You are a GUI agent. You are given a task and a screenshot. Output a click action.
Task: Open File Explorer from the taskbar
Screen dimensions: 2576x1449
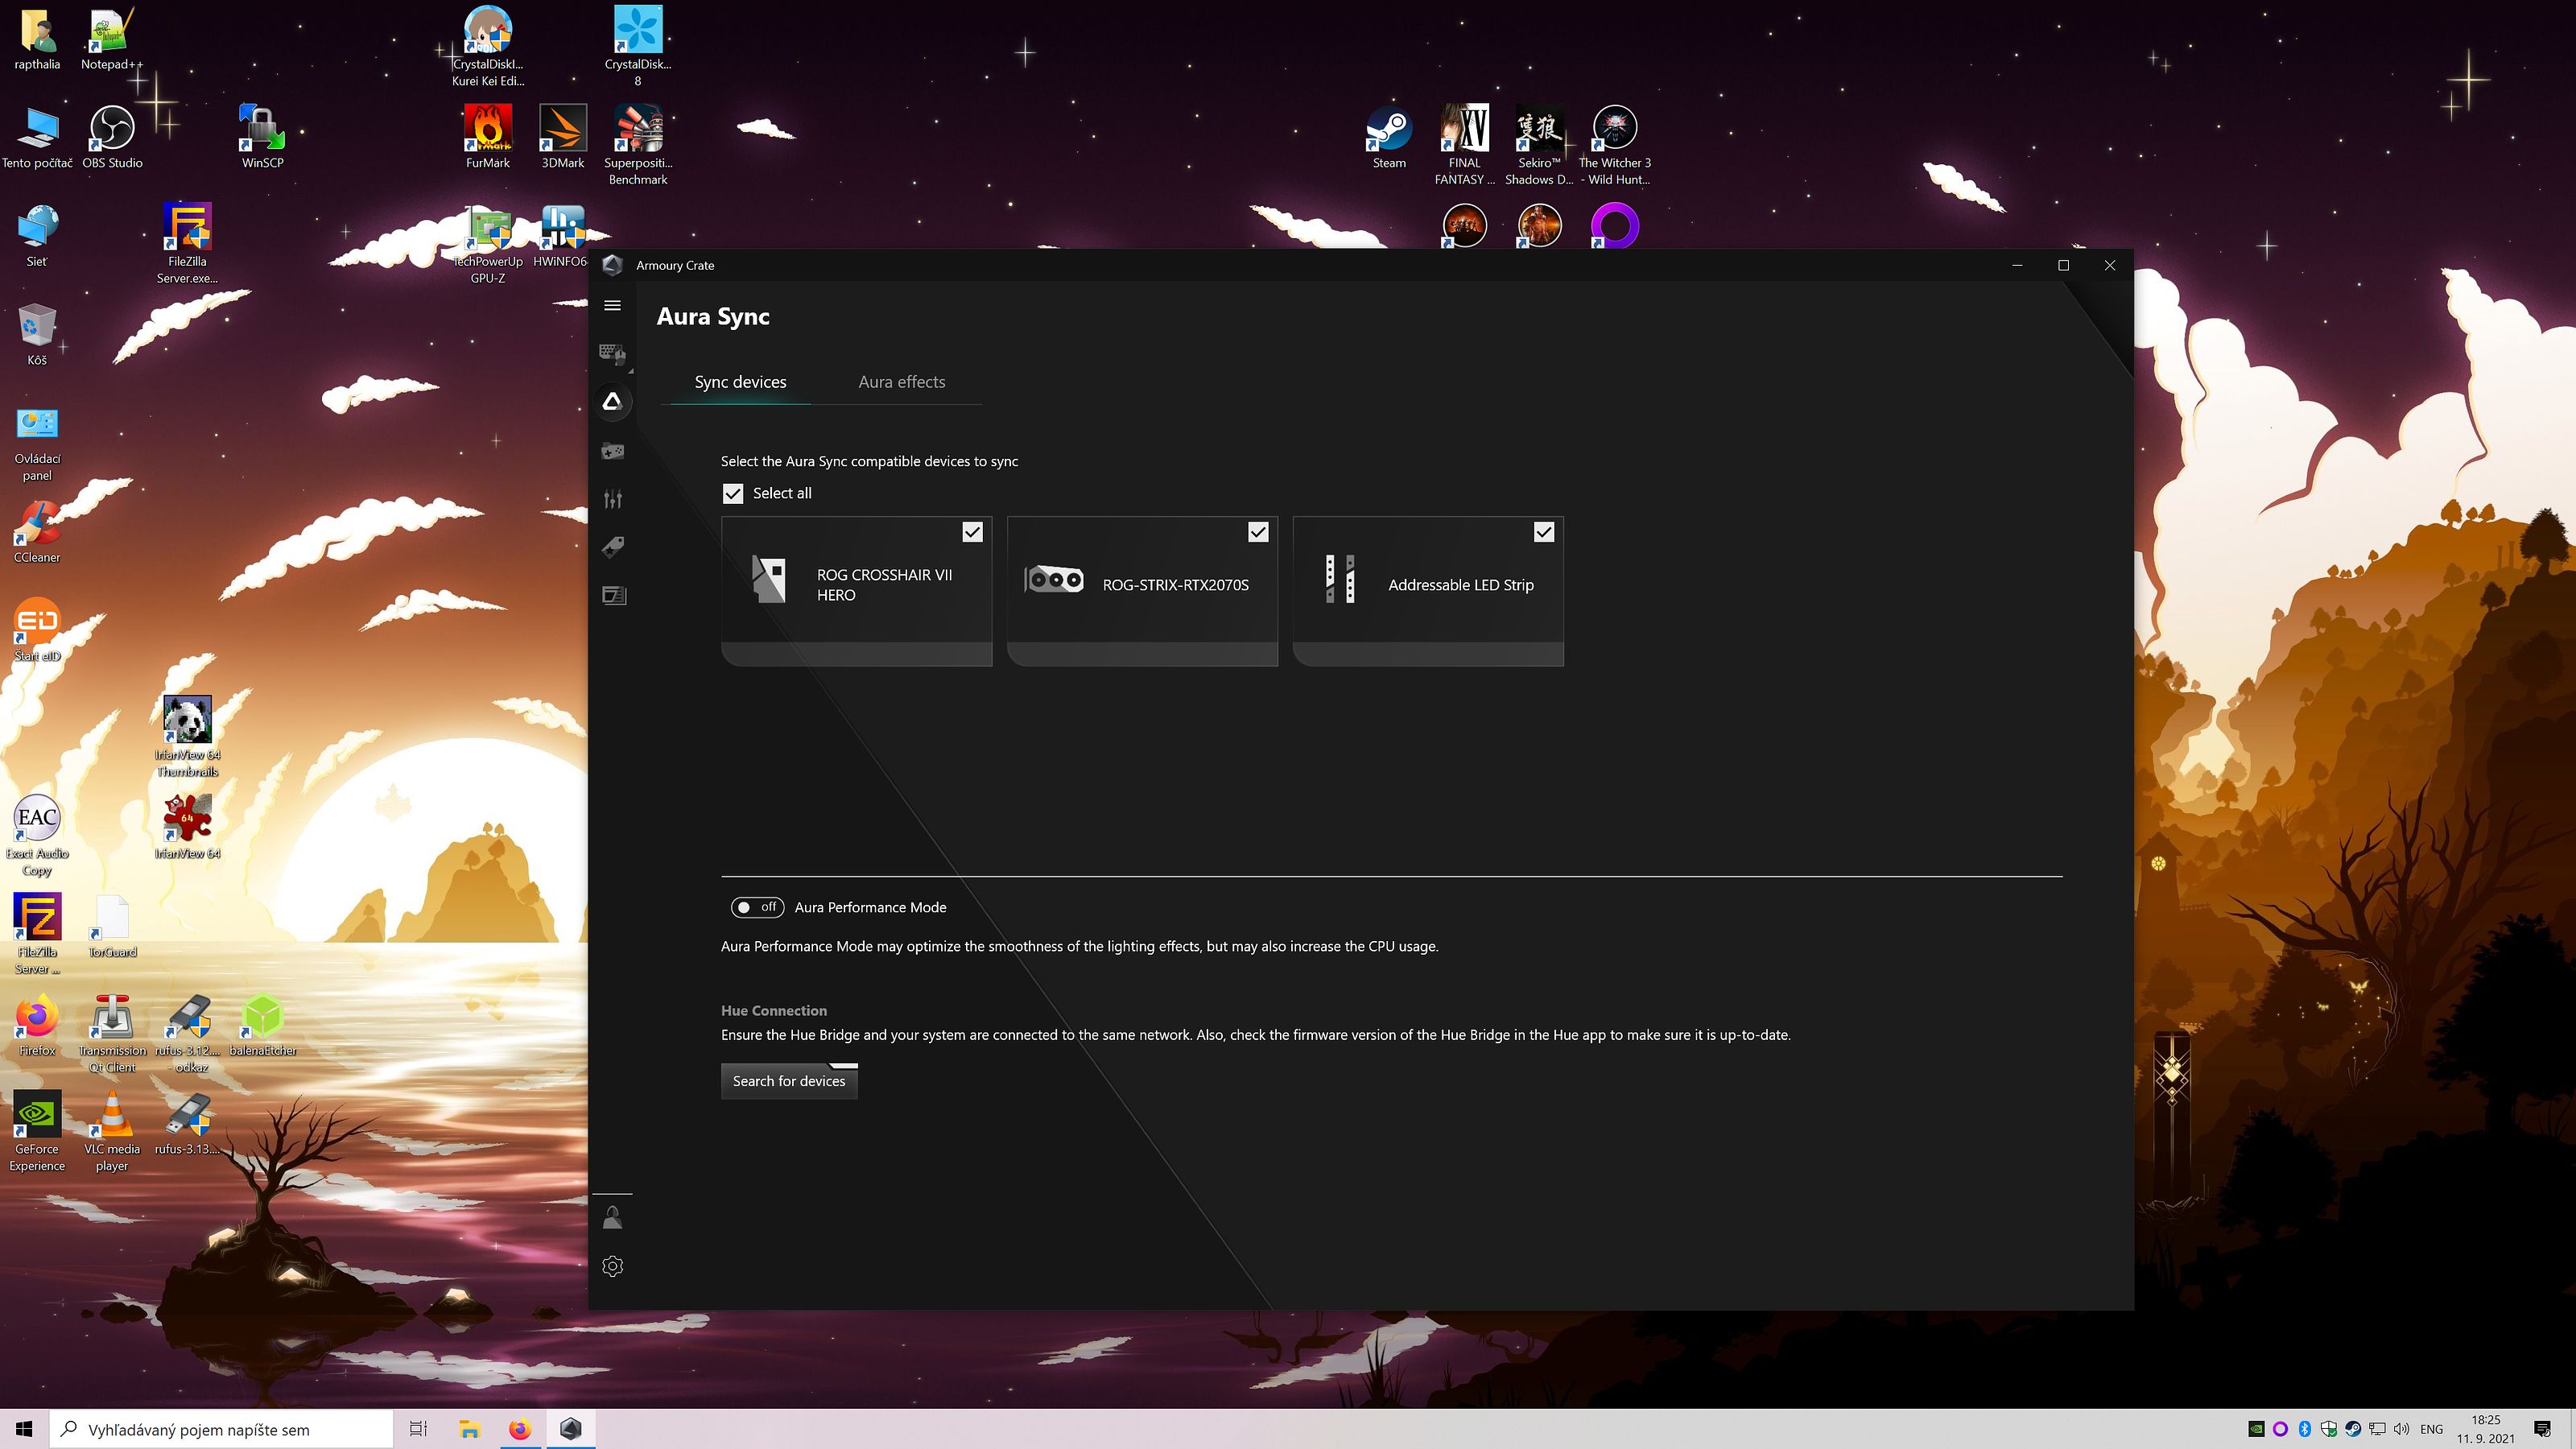coord(469,1429)
